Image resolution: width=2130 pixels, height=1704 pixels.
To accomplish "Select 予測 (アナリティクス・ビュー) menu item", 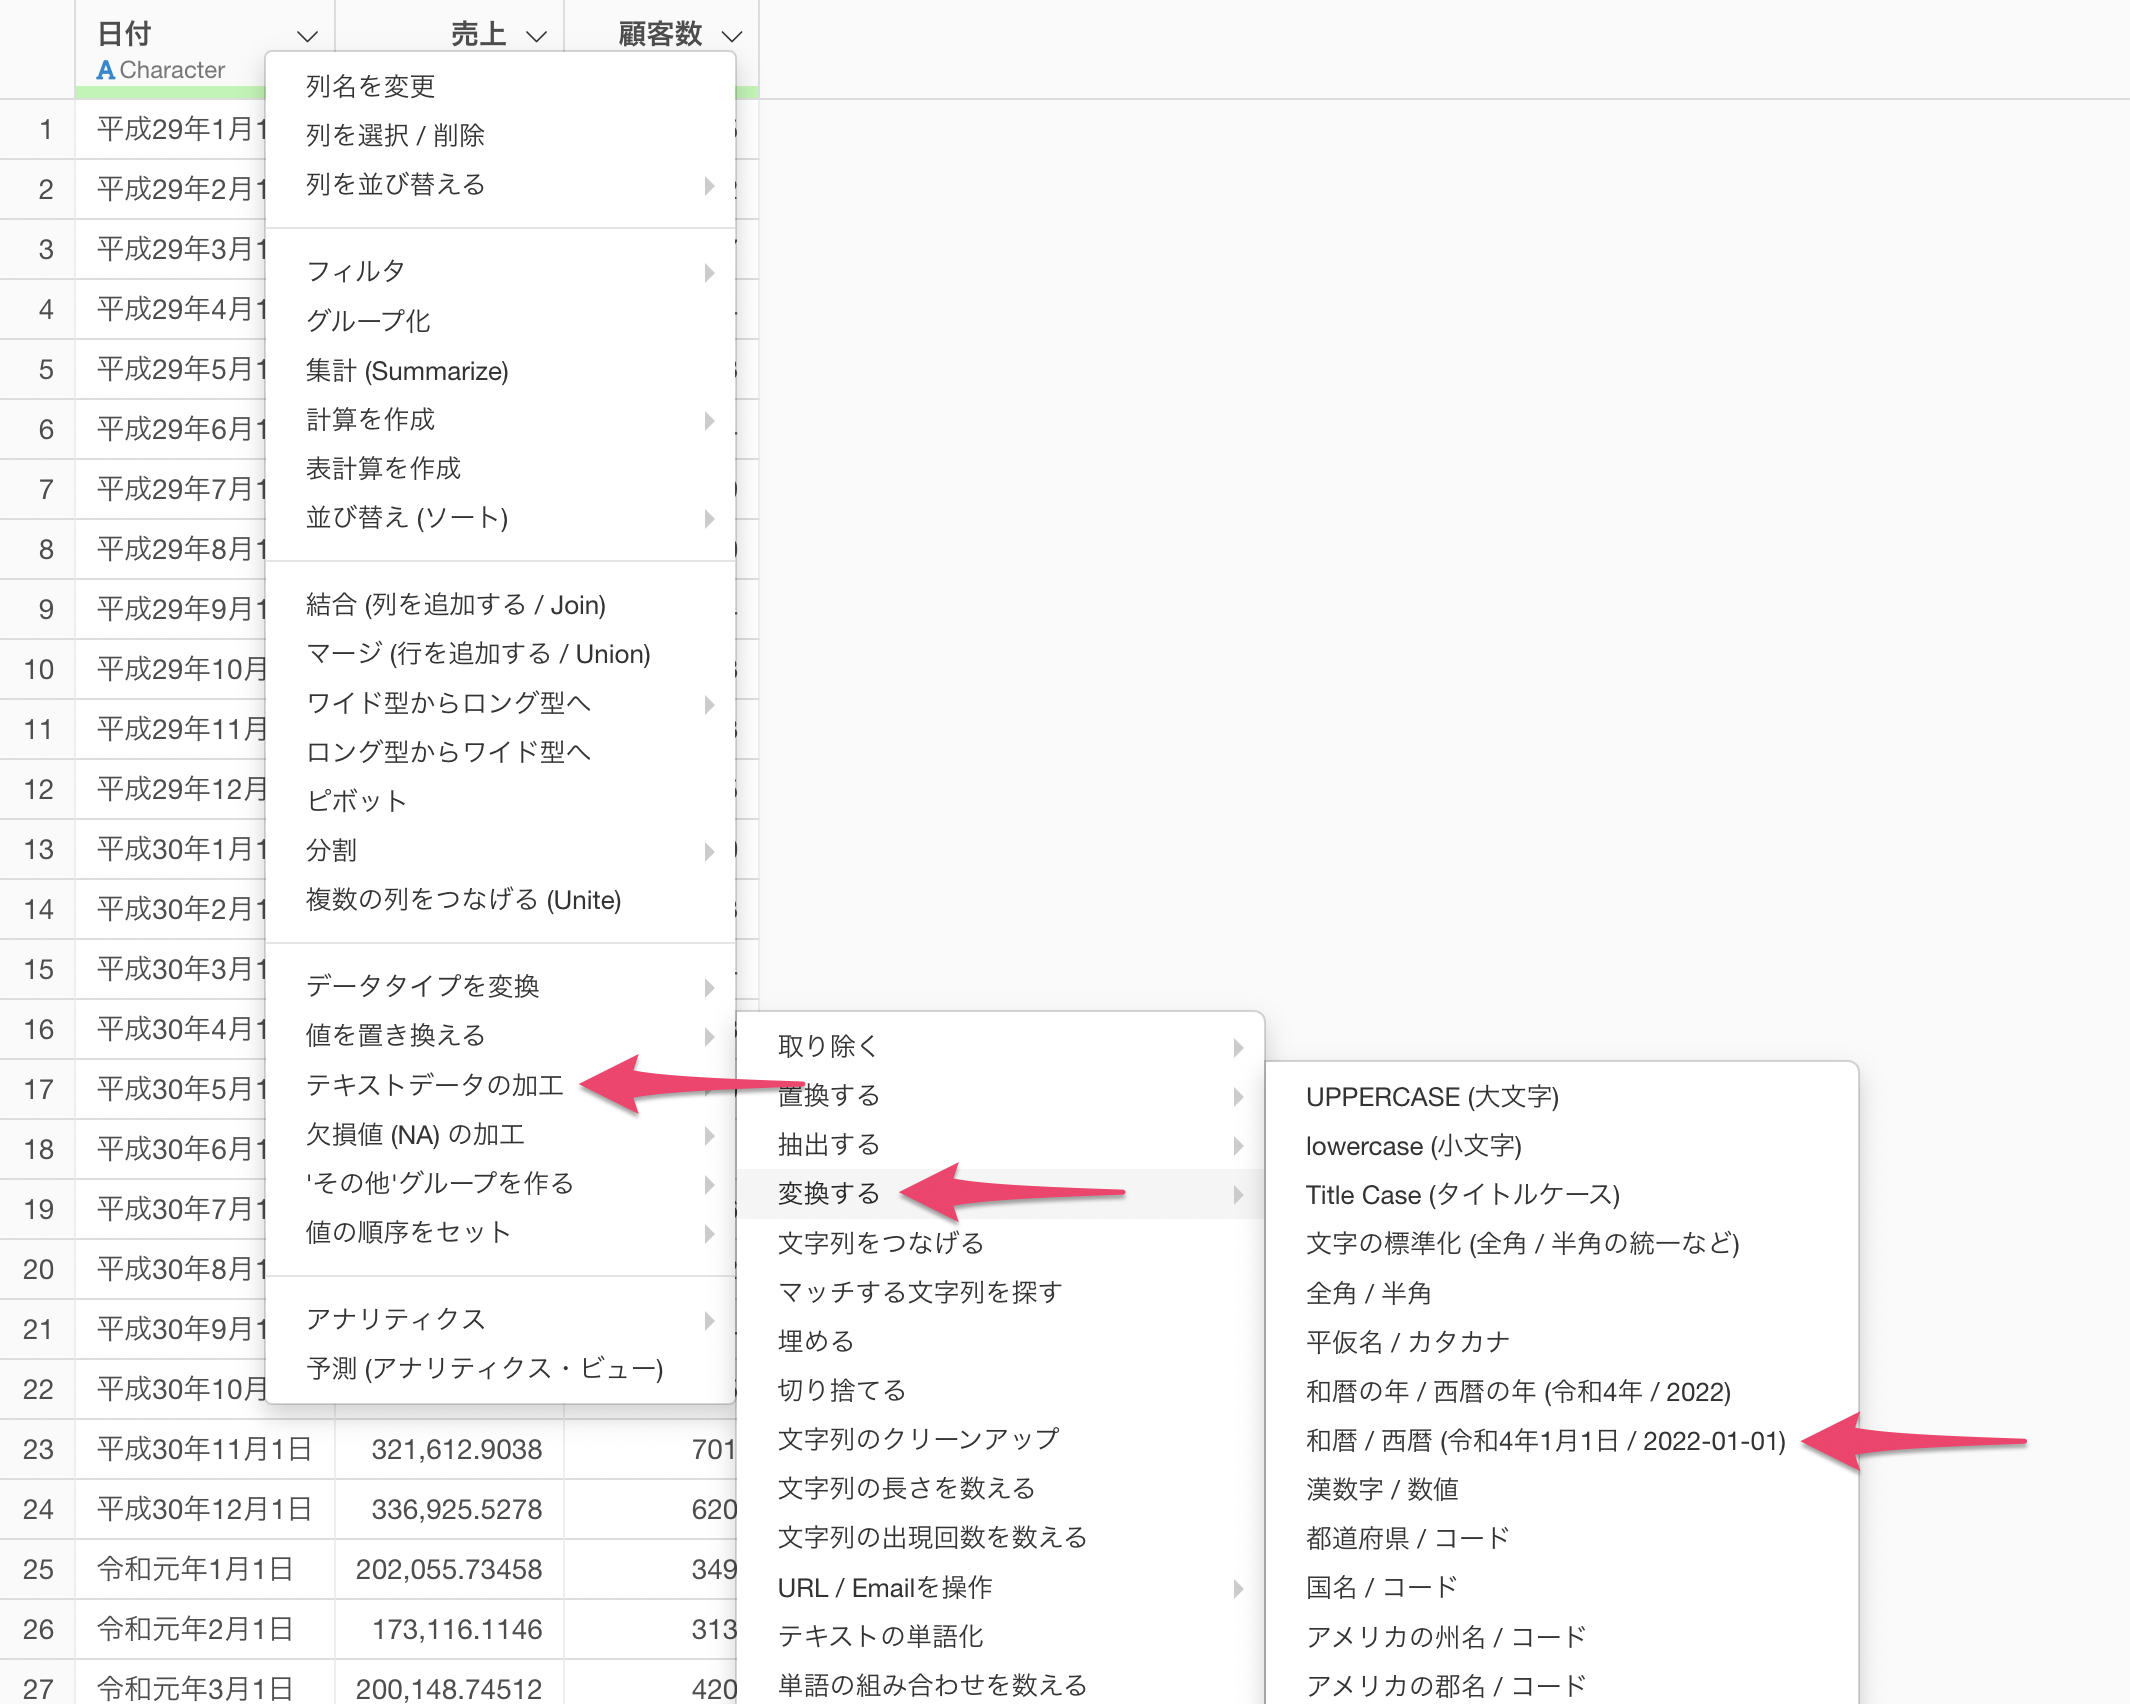I will (x=500, y=1368).
